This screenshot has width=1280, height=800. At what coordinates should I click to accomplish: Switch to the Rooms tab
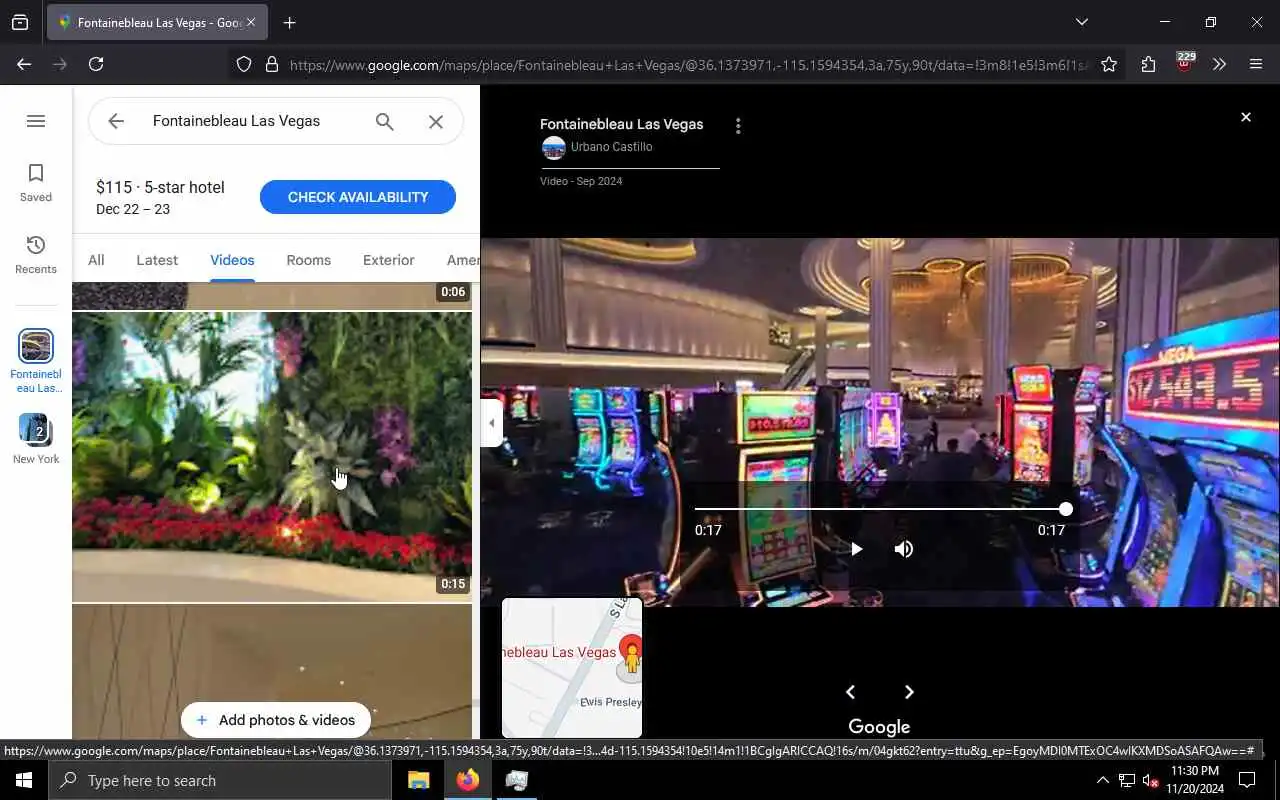point(308,260)
